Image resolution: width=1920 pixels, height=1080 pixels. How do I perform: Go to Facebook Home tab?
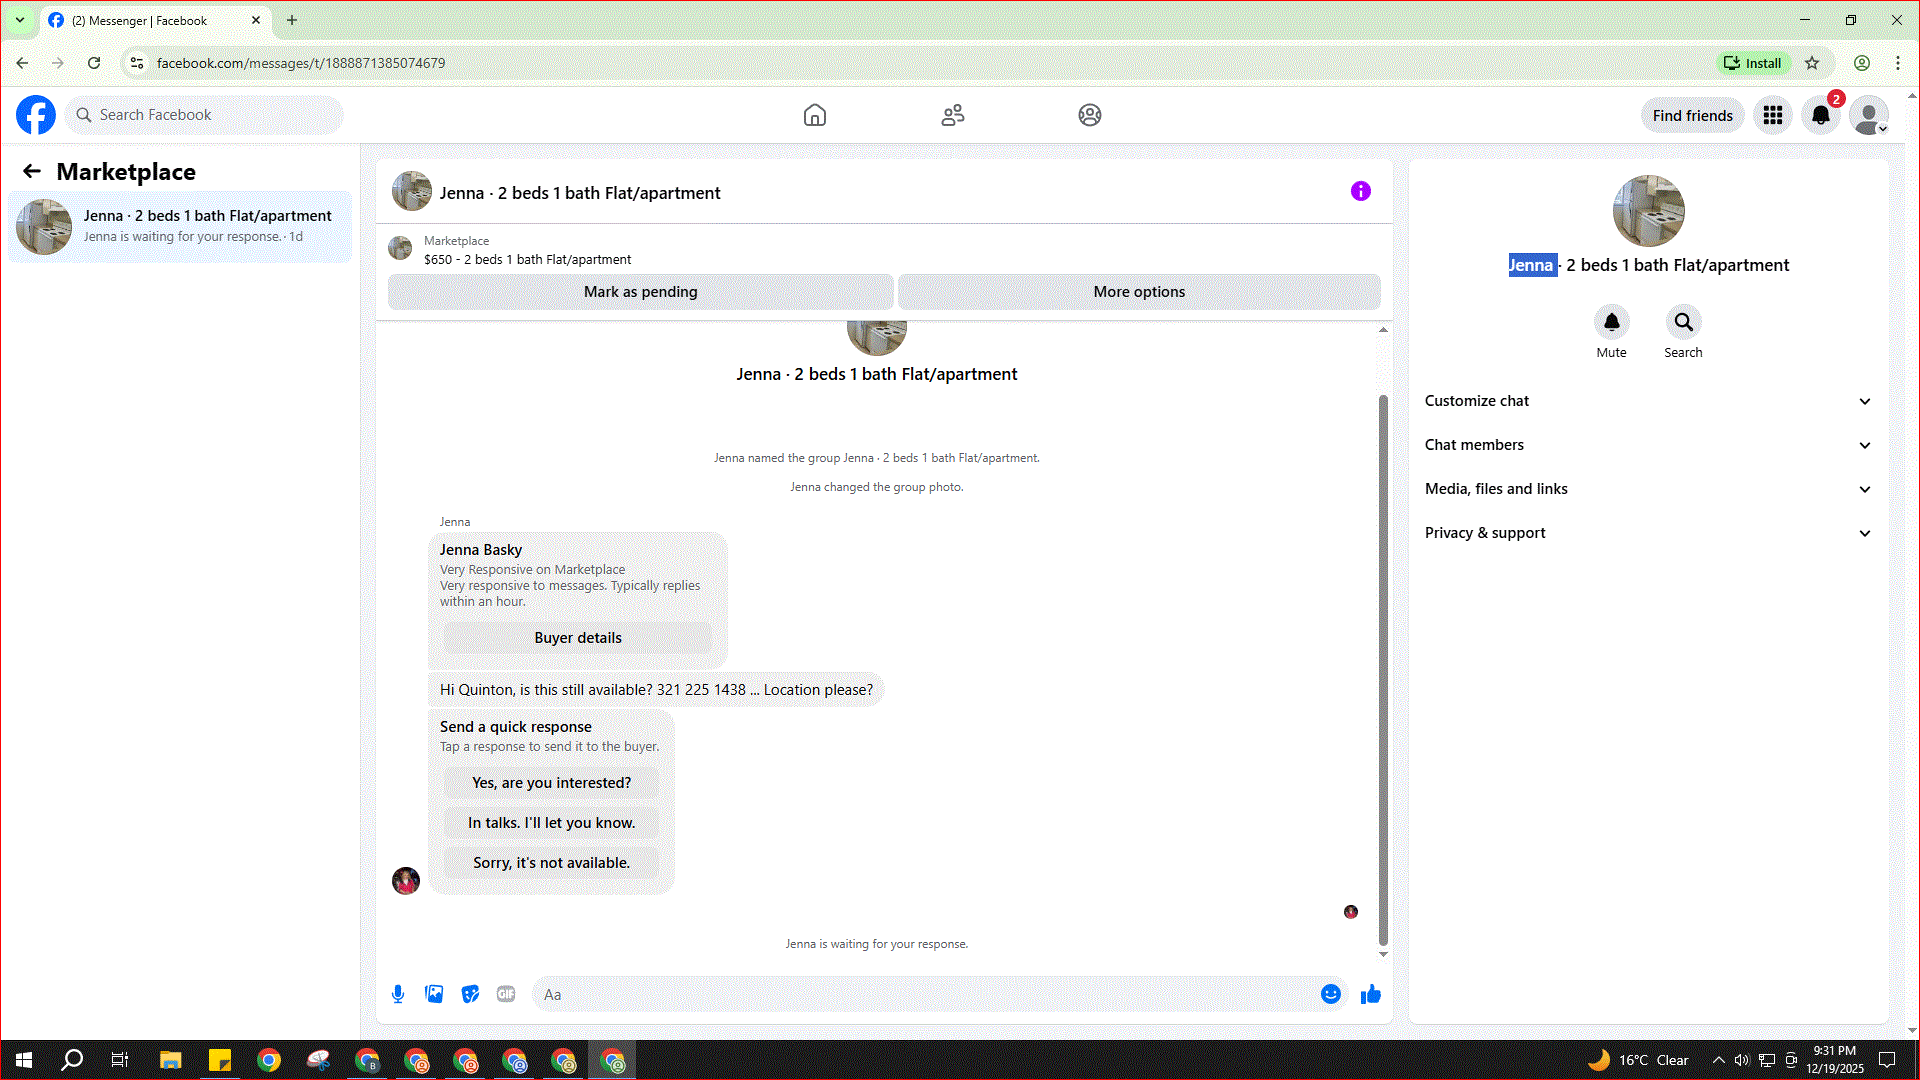click(x=814, y=115)
